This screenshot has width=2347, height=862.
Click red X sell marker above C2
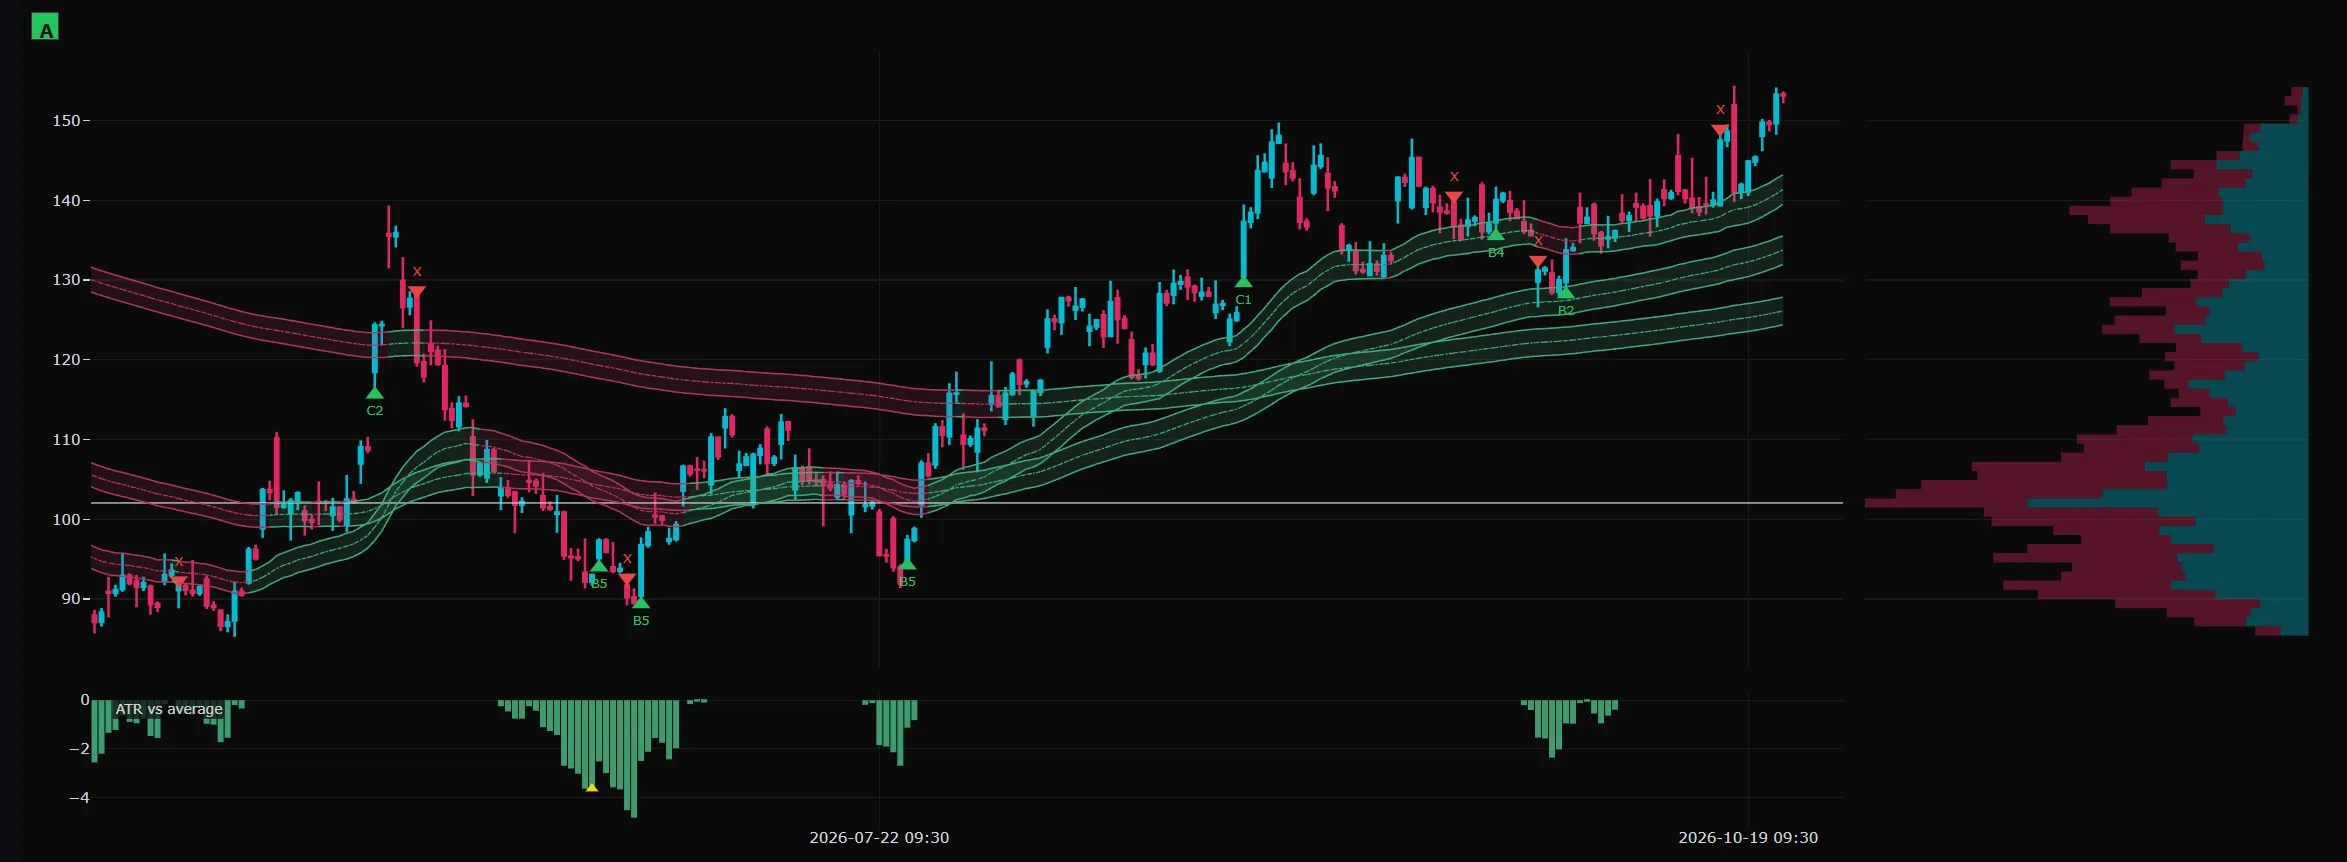click(x=417, y=292)
